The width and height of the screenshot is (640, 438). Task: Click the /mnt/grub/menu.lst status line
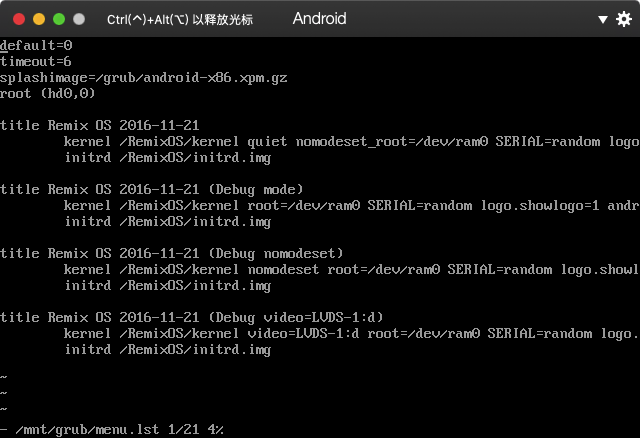pos(112,429)
